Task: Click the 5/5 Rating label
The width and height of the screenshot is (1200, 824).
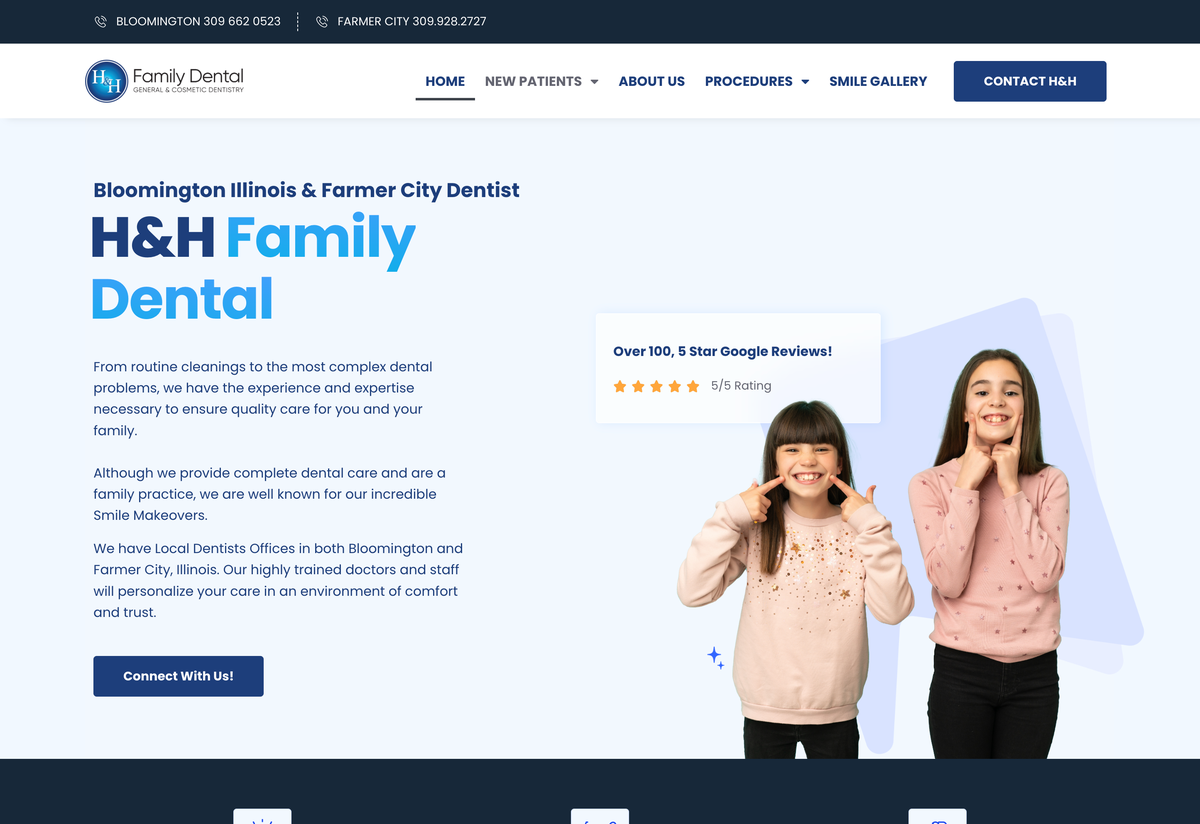Action: (741, 386)
